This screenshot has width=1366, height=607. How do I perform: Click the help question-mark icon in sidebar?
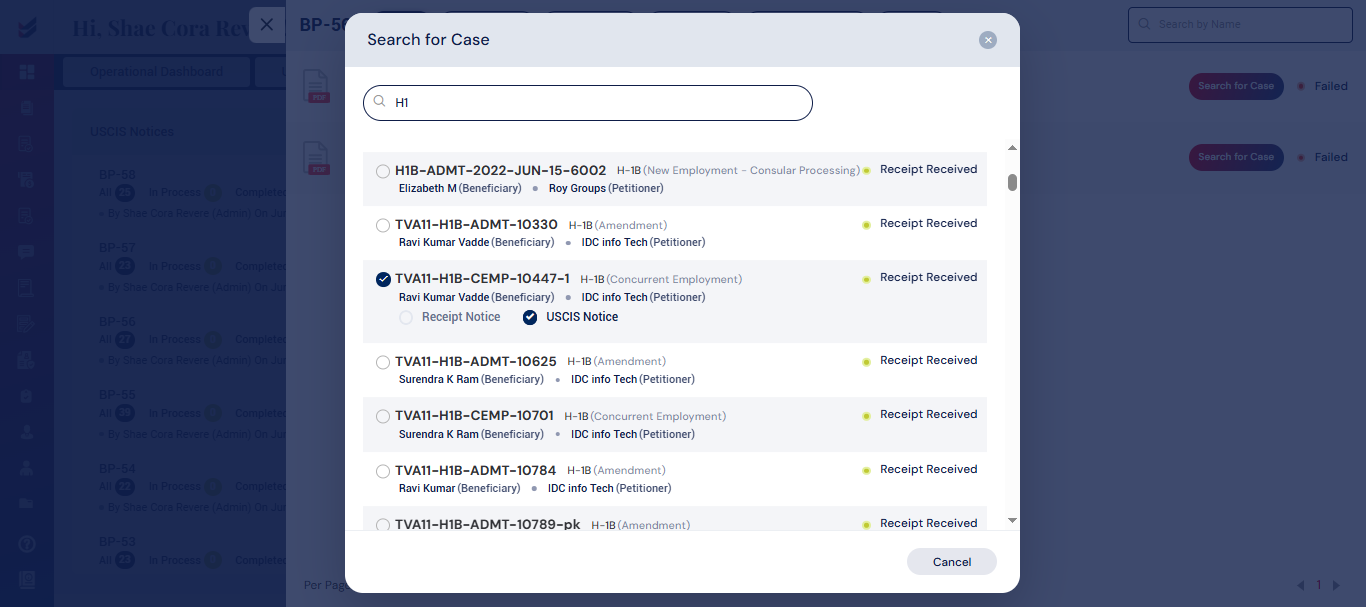coord(27,544)
